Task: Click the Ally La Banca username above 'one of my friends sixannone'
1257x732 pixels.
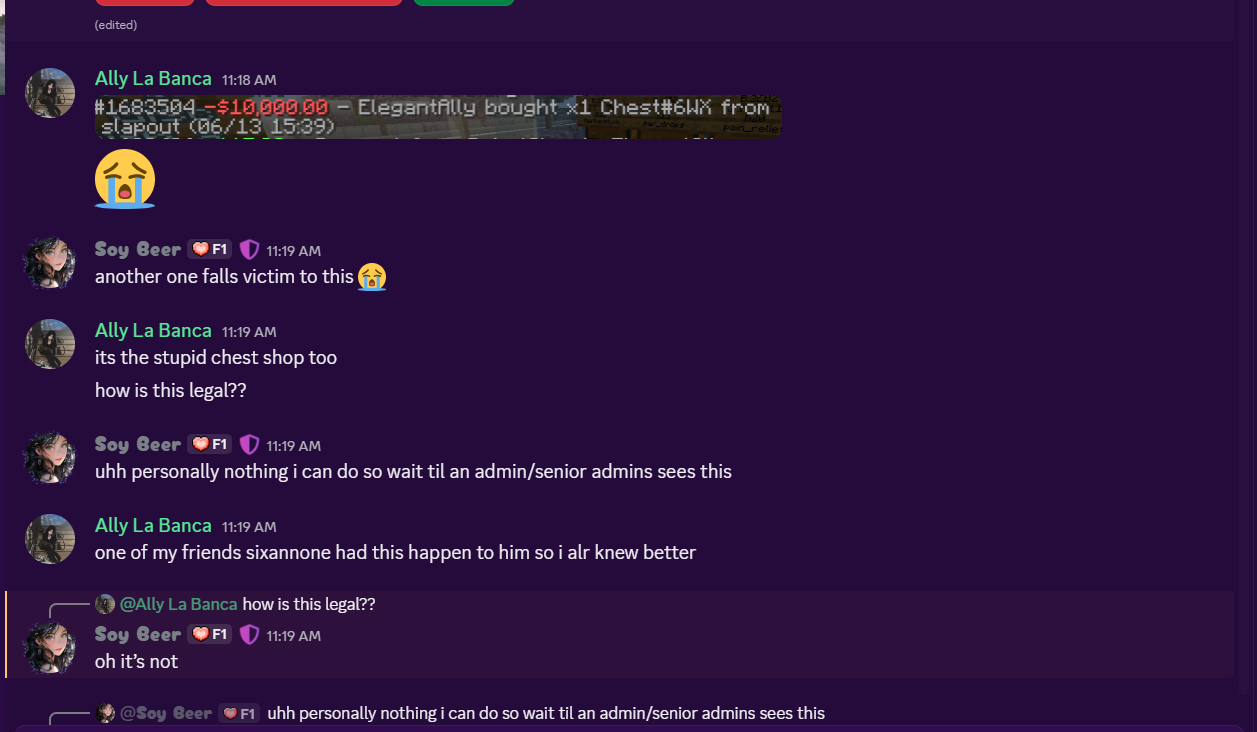Action: (x=153, y=526)
